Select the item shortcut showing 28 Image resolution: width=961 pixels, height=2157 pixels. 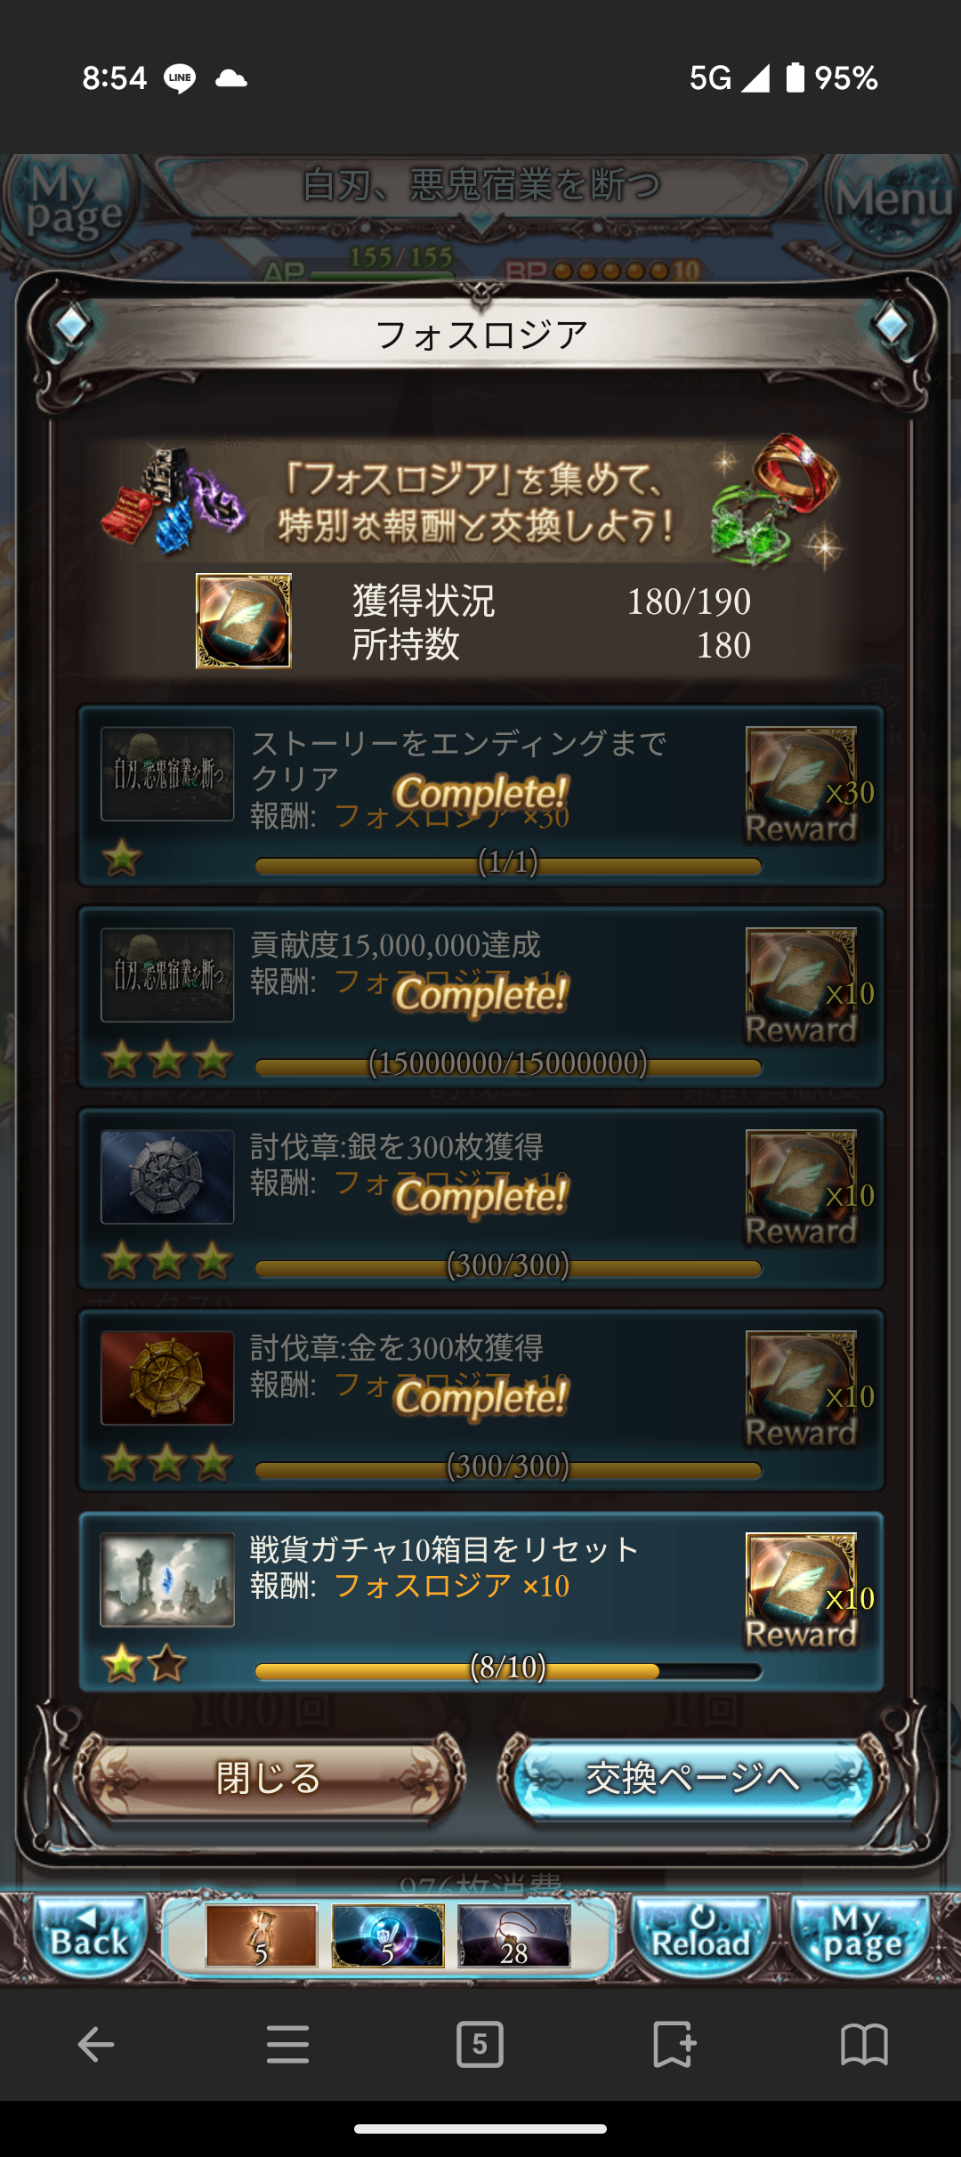pos(514,1936)
